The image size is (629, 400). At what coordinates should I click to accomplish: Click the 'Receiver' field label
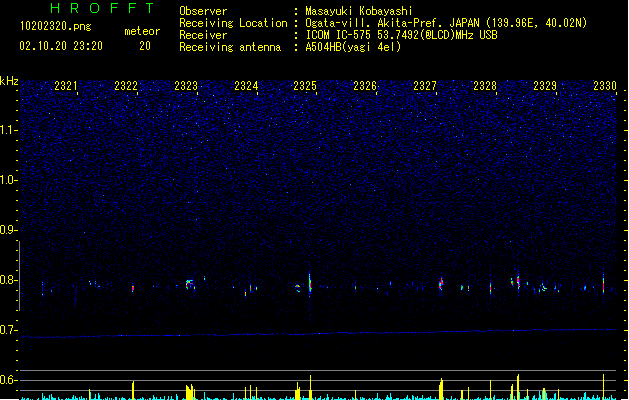point(203,35)
